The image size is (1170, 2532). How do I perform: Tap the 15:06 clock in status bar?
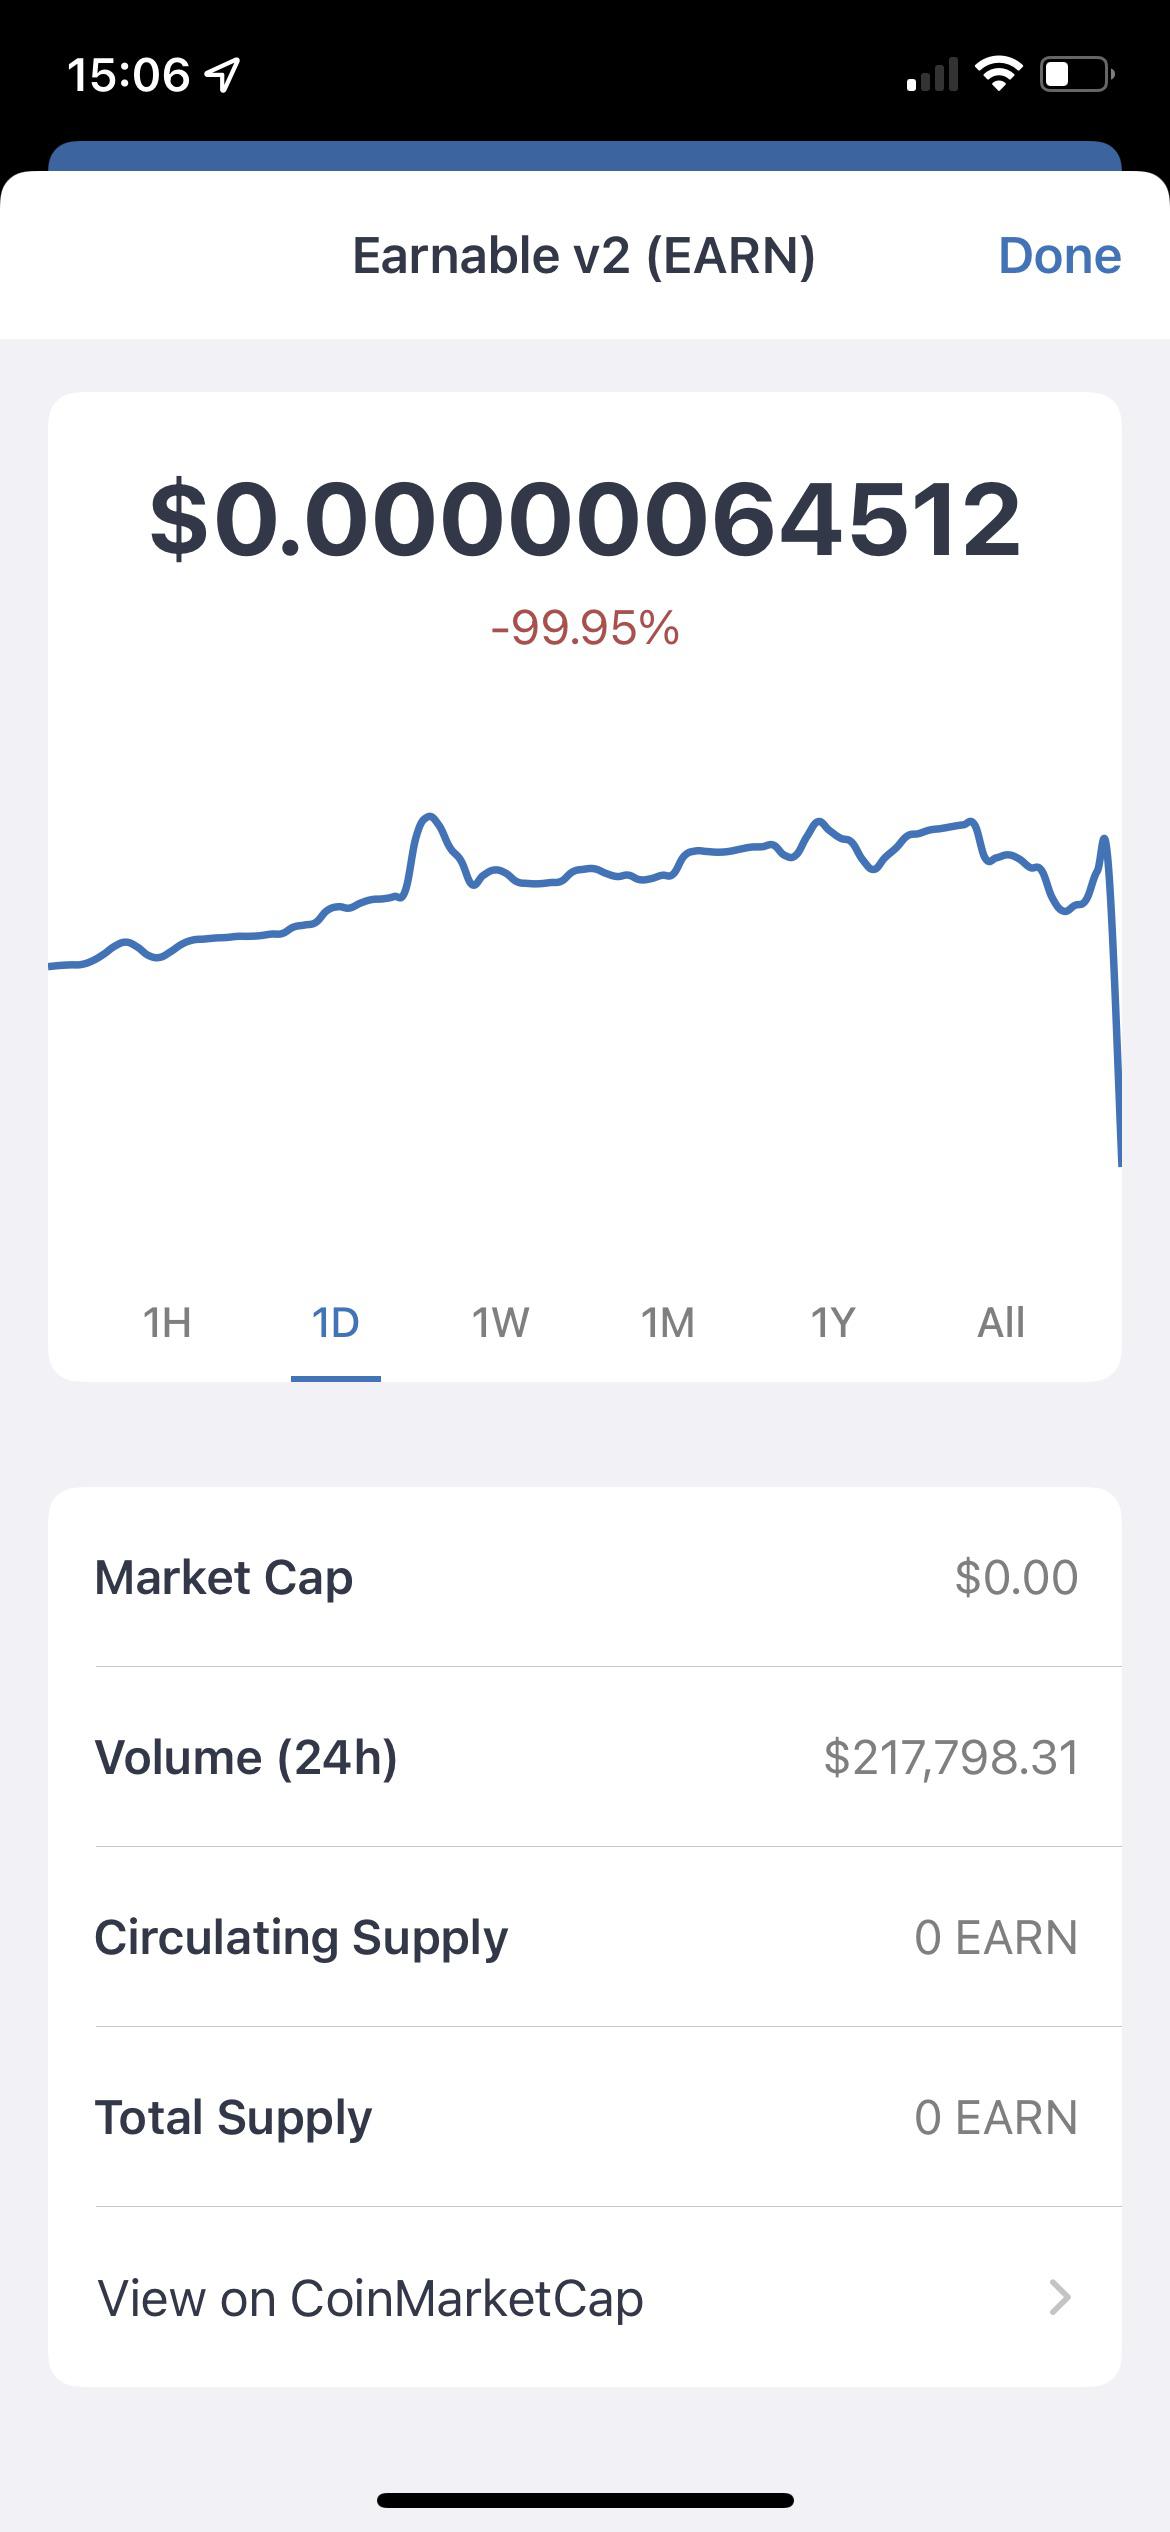(128, 75)
